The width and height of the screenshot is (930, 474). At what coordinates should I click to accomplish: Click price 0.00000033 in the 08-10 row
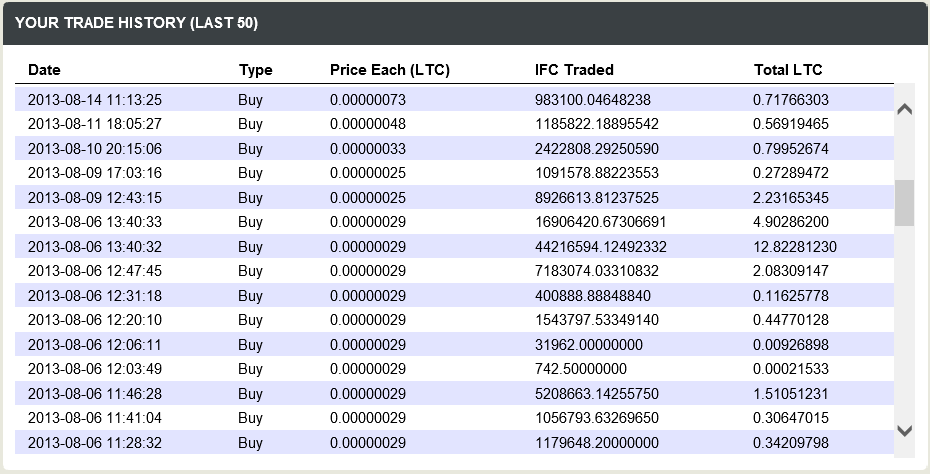click(x=368, y=149)
